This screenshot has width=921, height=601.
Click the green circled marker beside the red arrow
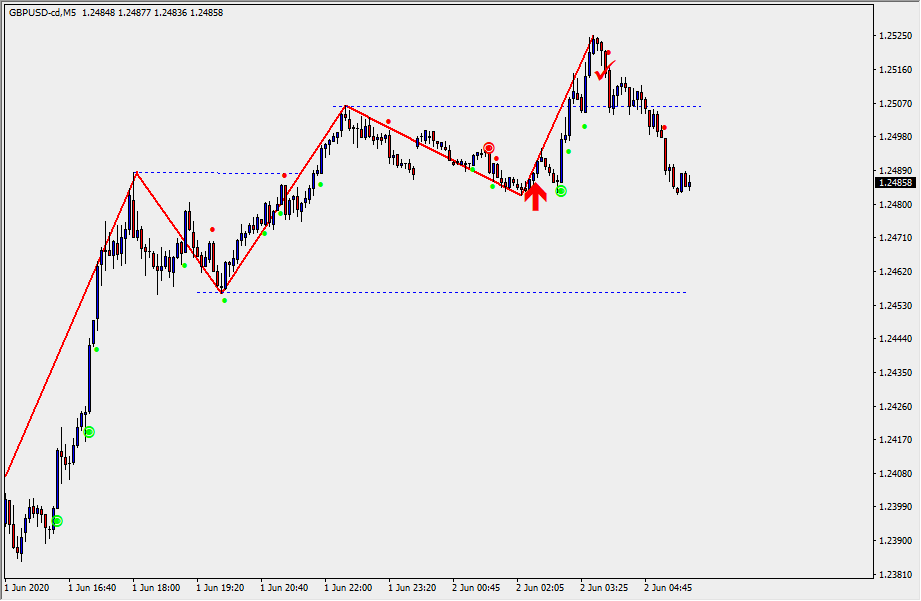click(561, 190)
